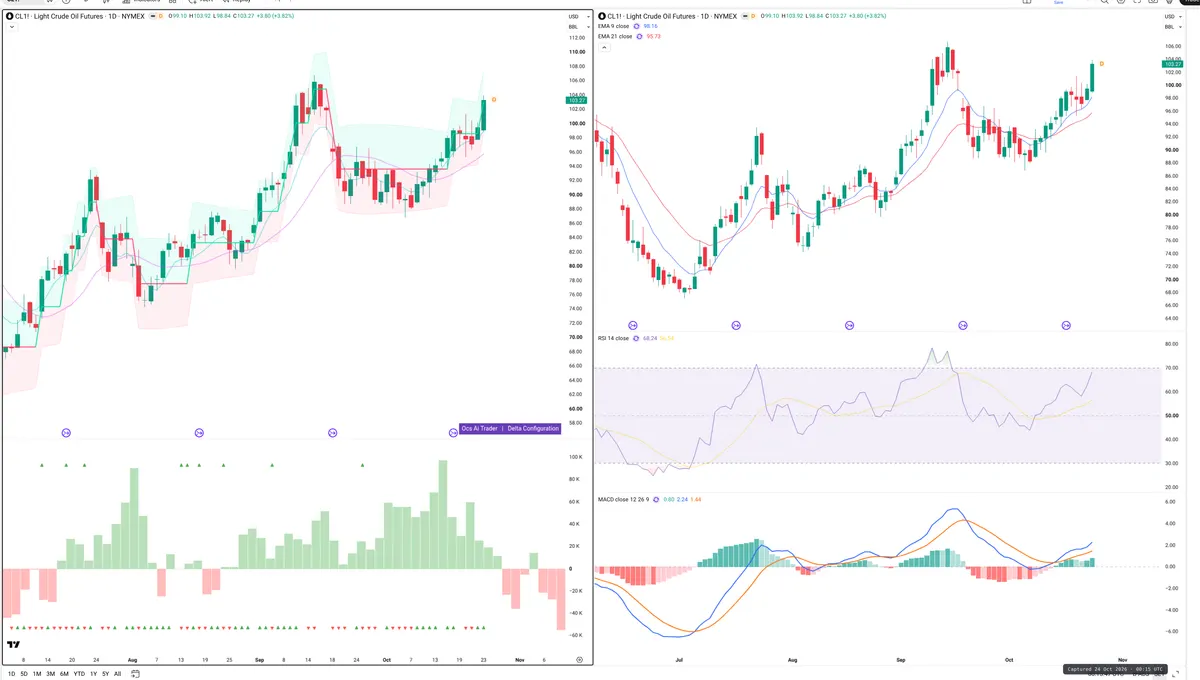Click the event marker left of Oca AI Trader
The height and width of the screenshot is (680, 1200).
[453, 432]
